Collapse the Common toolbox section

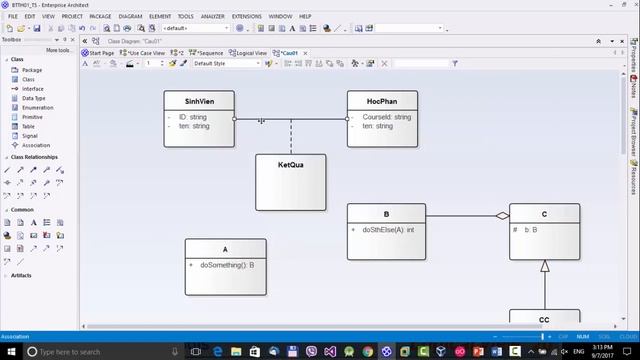7,210
